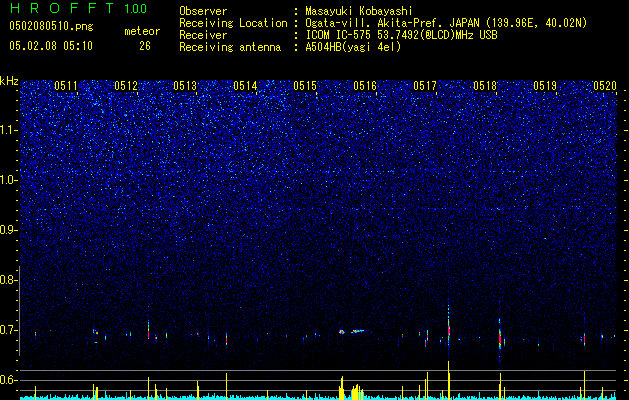Click the meteor count value 26

(145, 46)
